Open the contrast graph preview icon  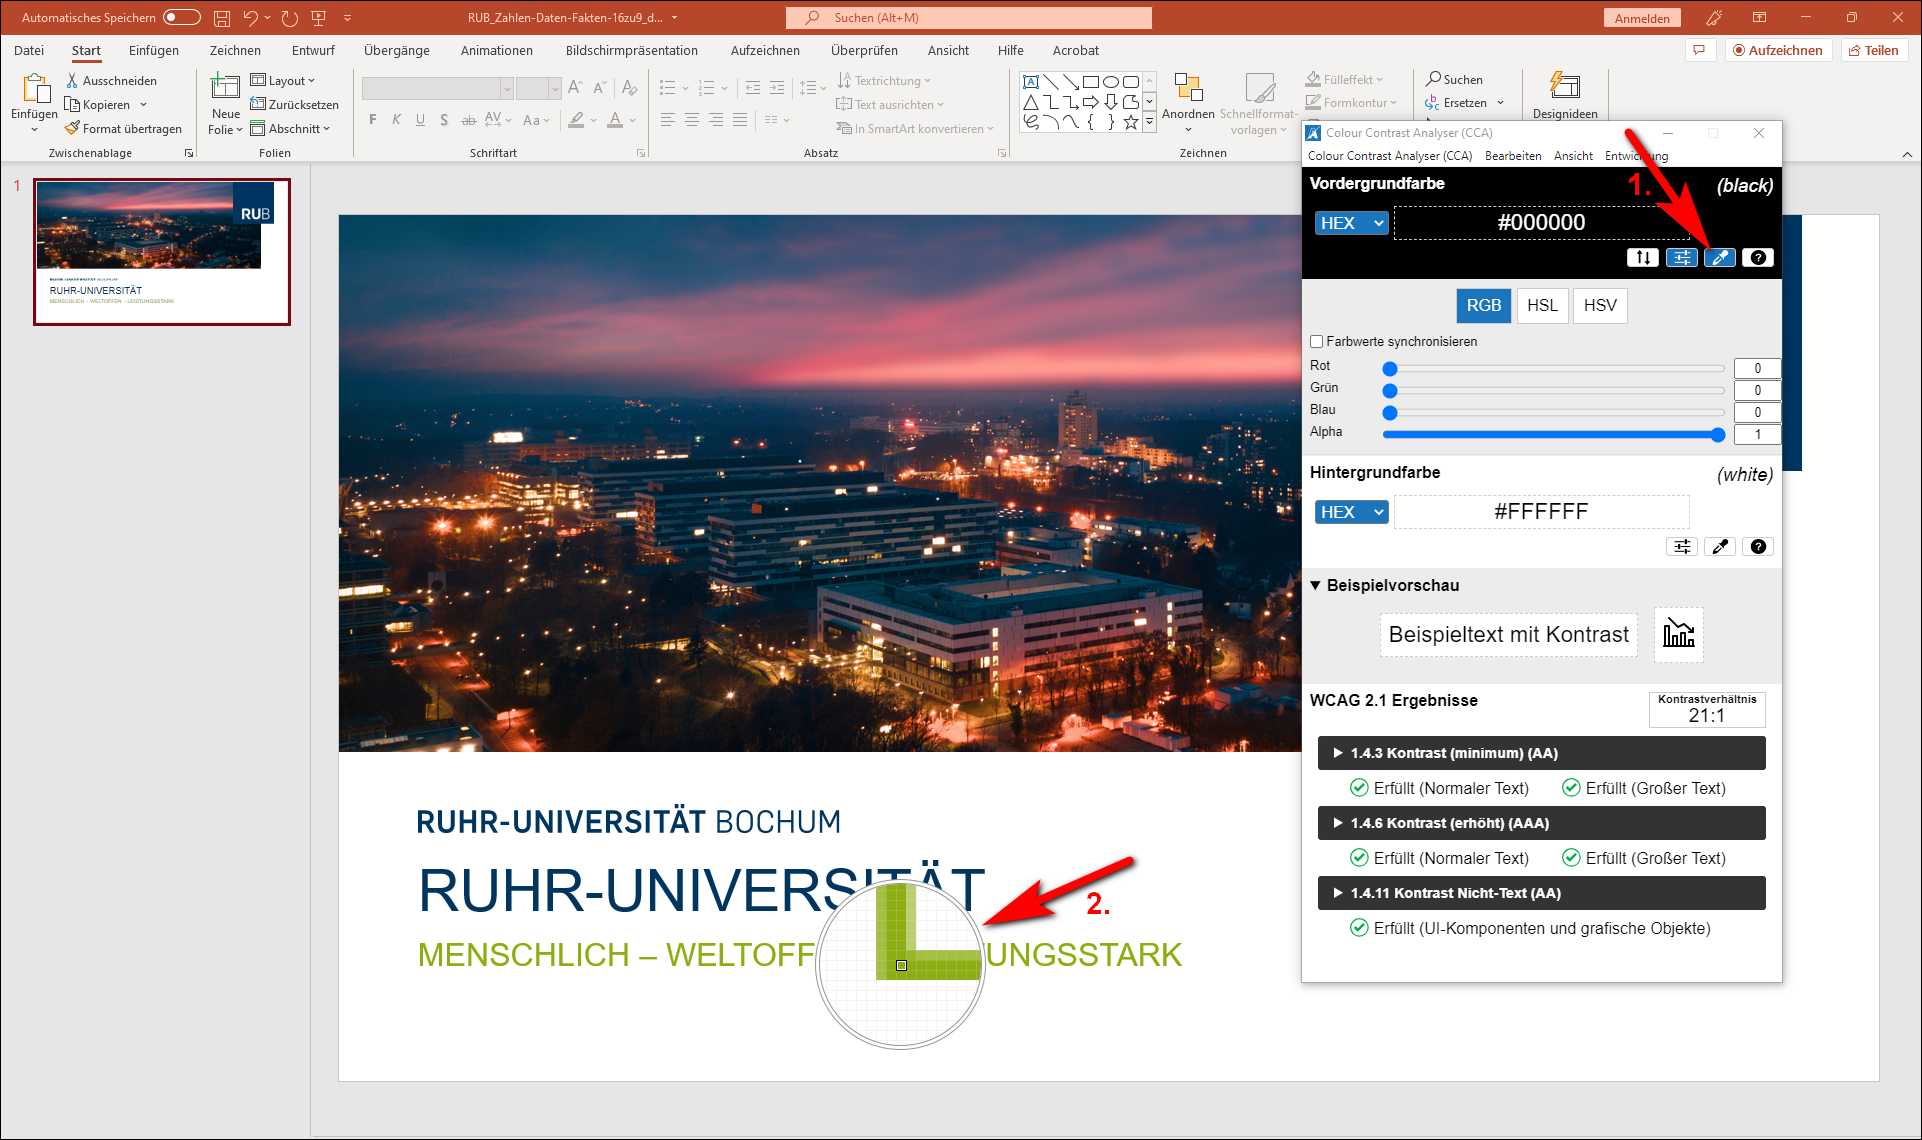(1678, 634)
